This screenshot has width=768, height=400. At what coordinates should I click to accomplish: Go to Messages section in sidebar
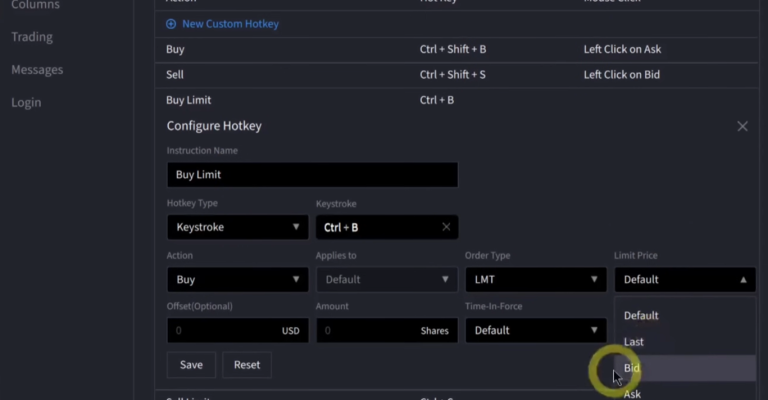[x=37, y=70]
